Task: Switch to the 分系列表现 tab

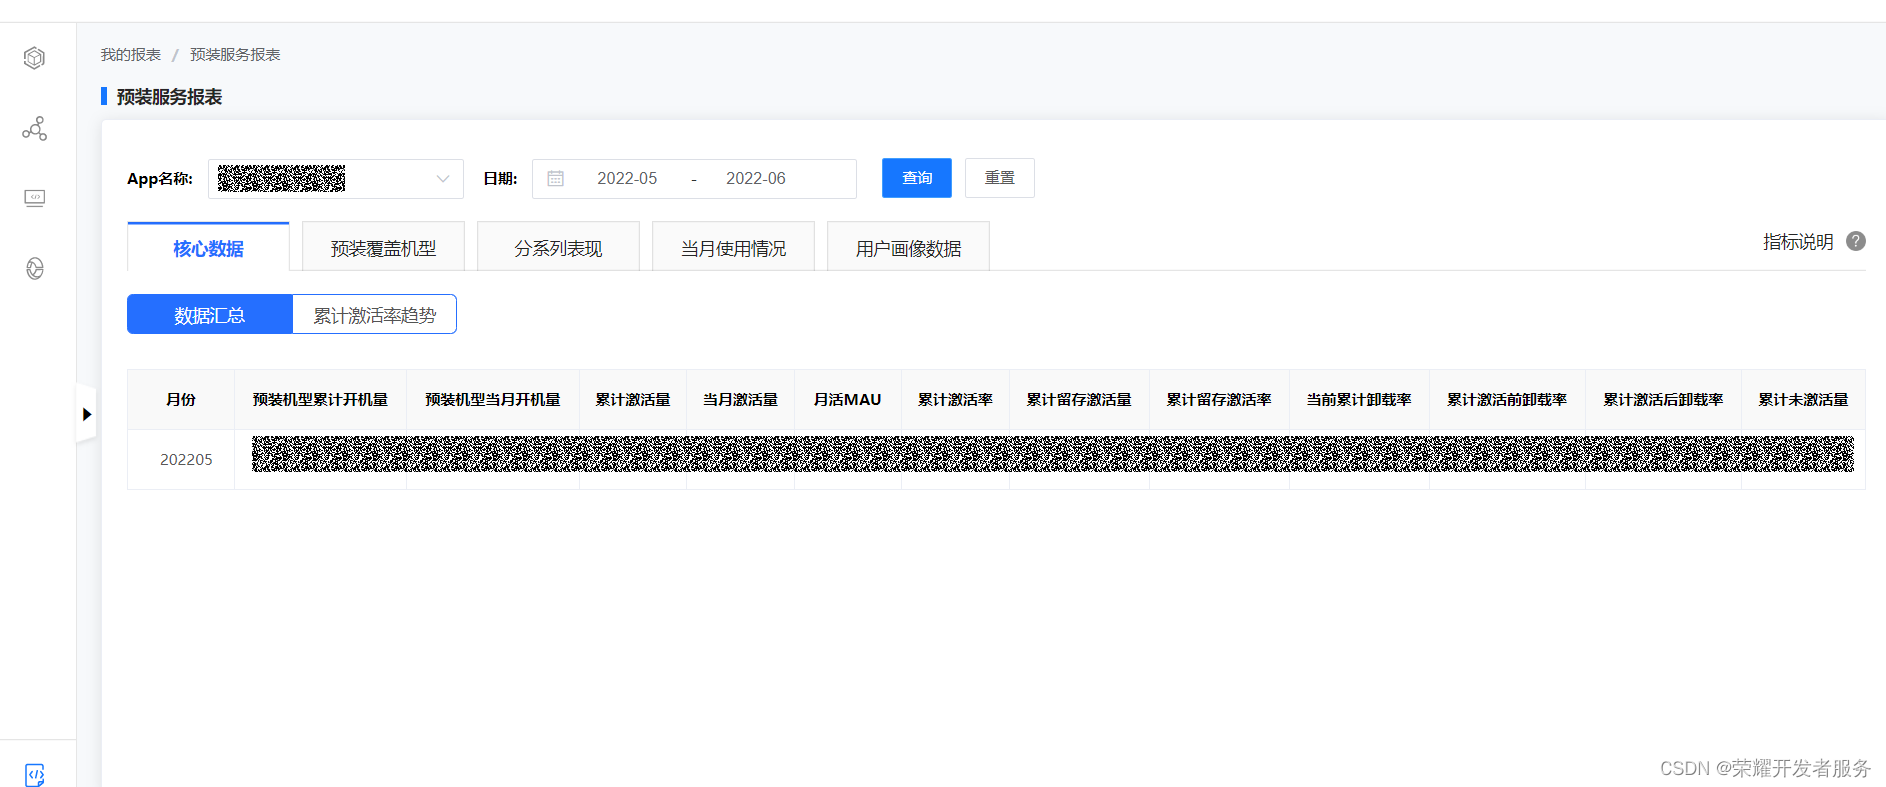Action: (558, 247)
